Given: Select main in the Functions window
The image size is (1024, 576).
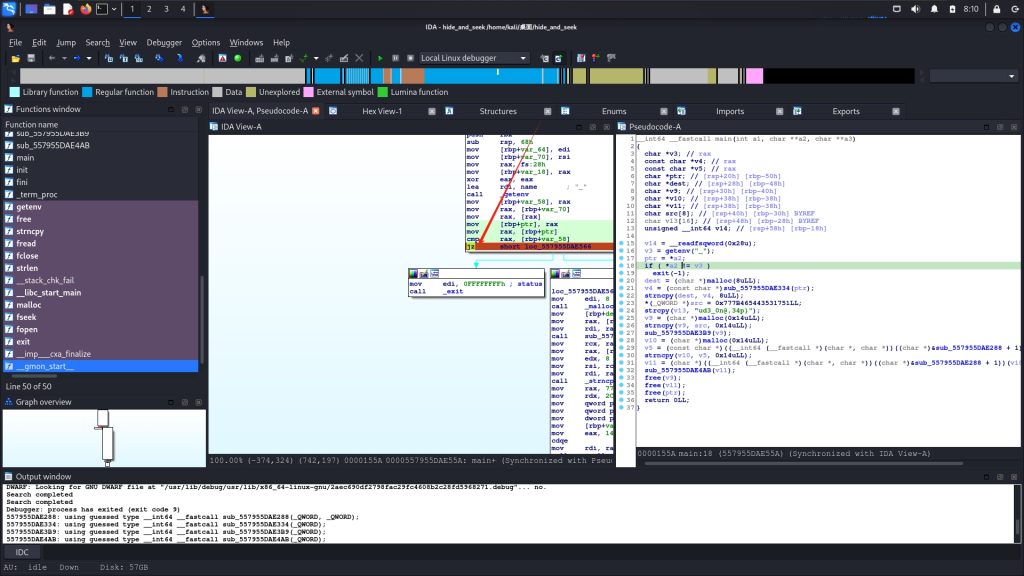Looking at the screenshot, I should coord(101,157).
